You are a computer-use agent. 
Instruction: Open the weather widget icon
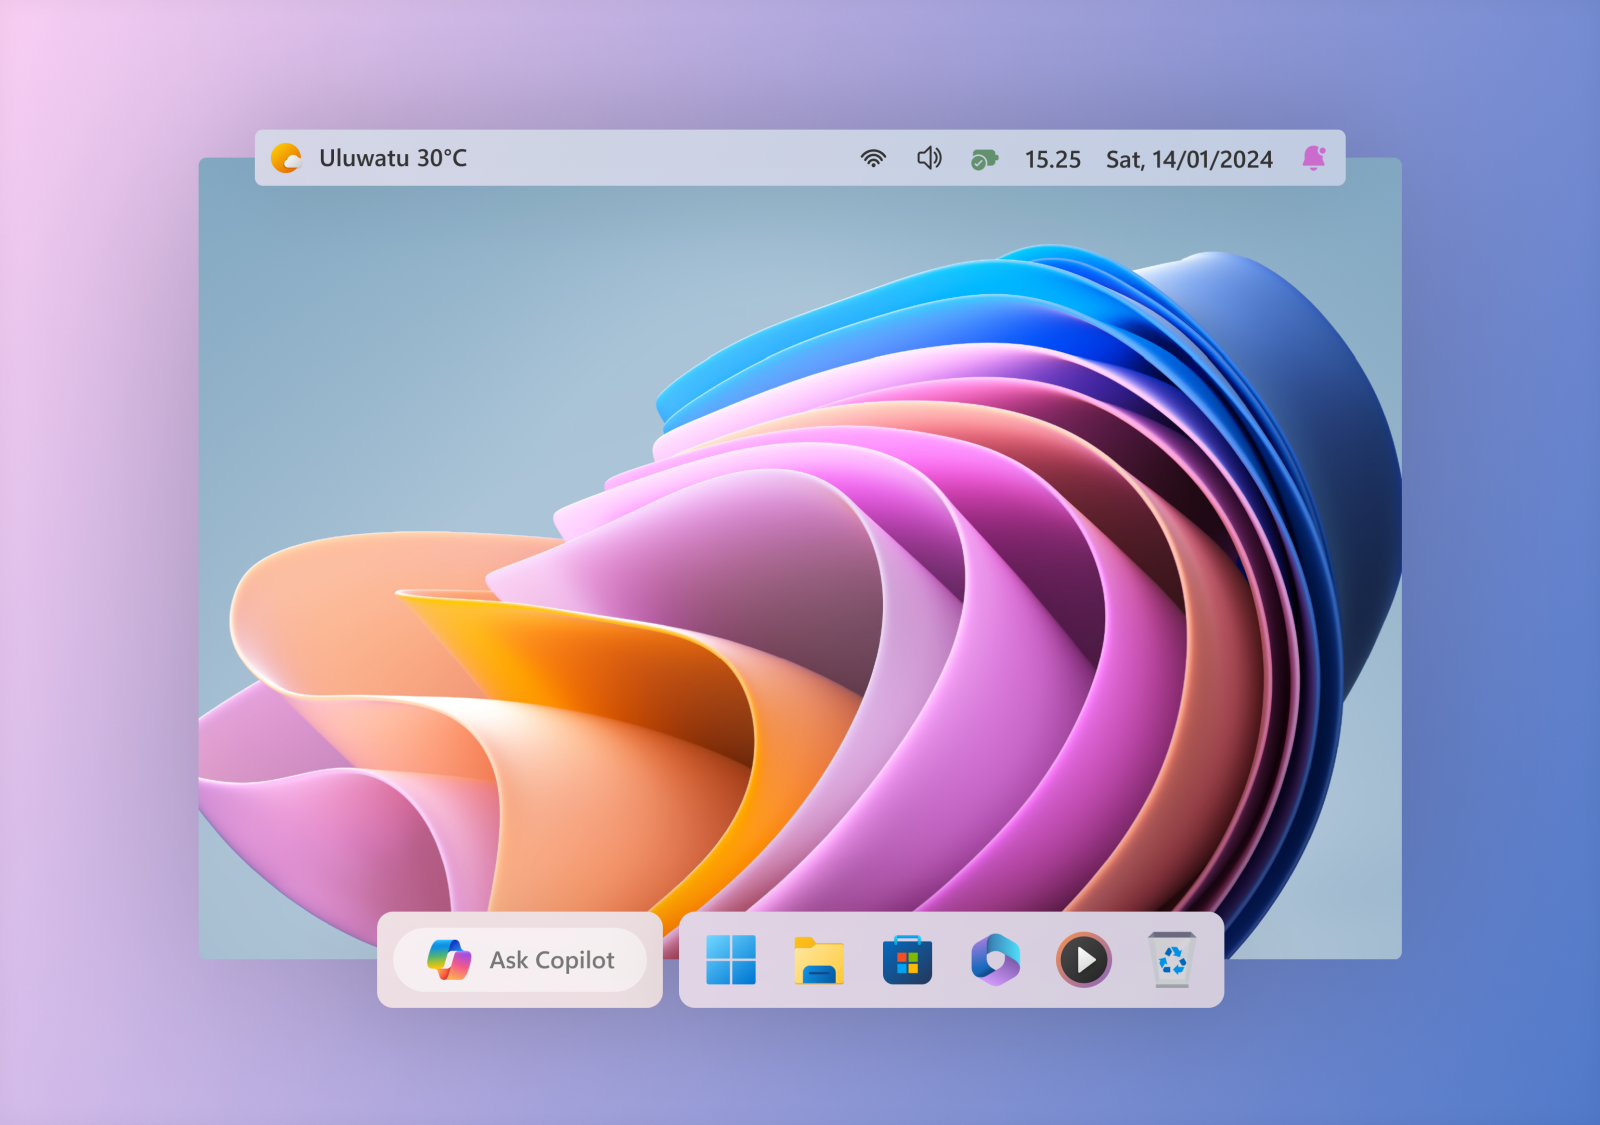(x=286, y=158)
